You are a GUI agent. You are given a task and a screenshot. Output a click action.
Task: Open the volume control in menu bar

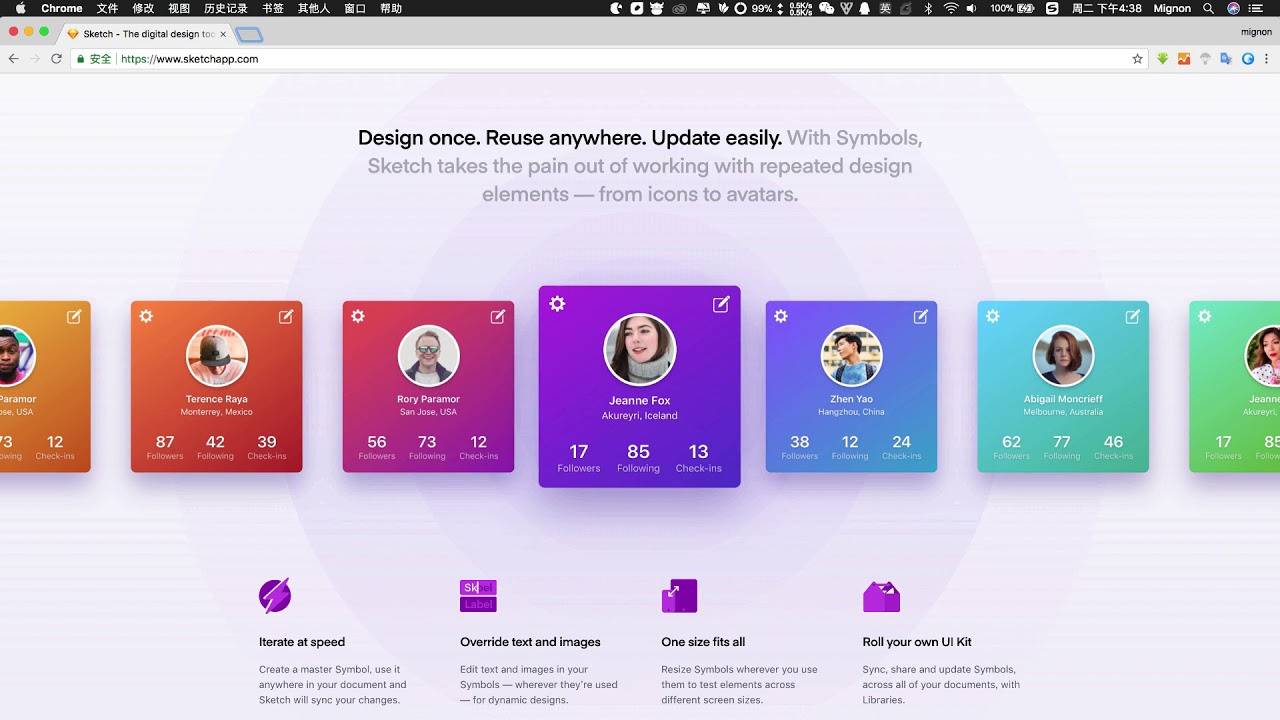pos(971,8)
